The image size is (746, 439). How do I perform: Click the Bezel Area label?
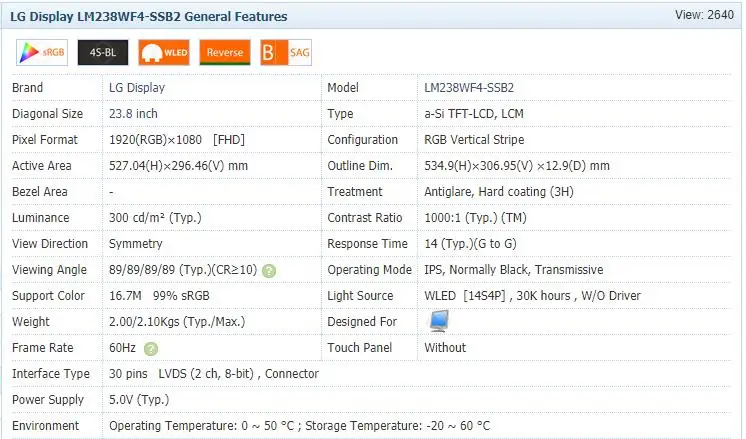39,192
